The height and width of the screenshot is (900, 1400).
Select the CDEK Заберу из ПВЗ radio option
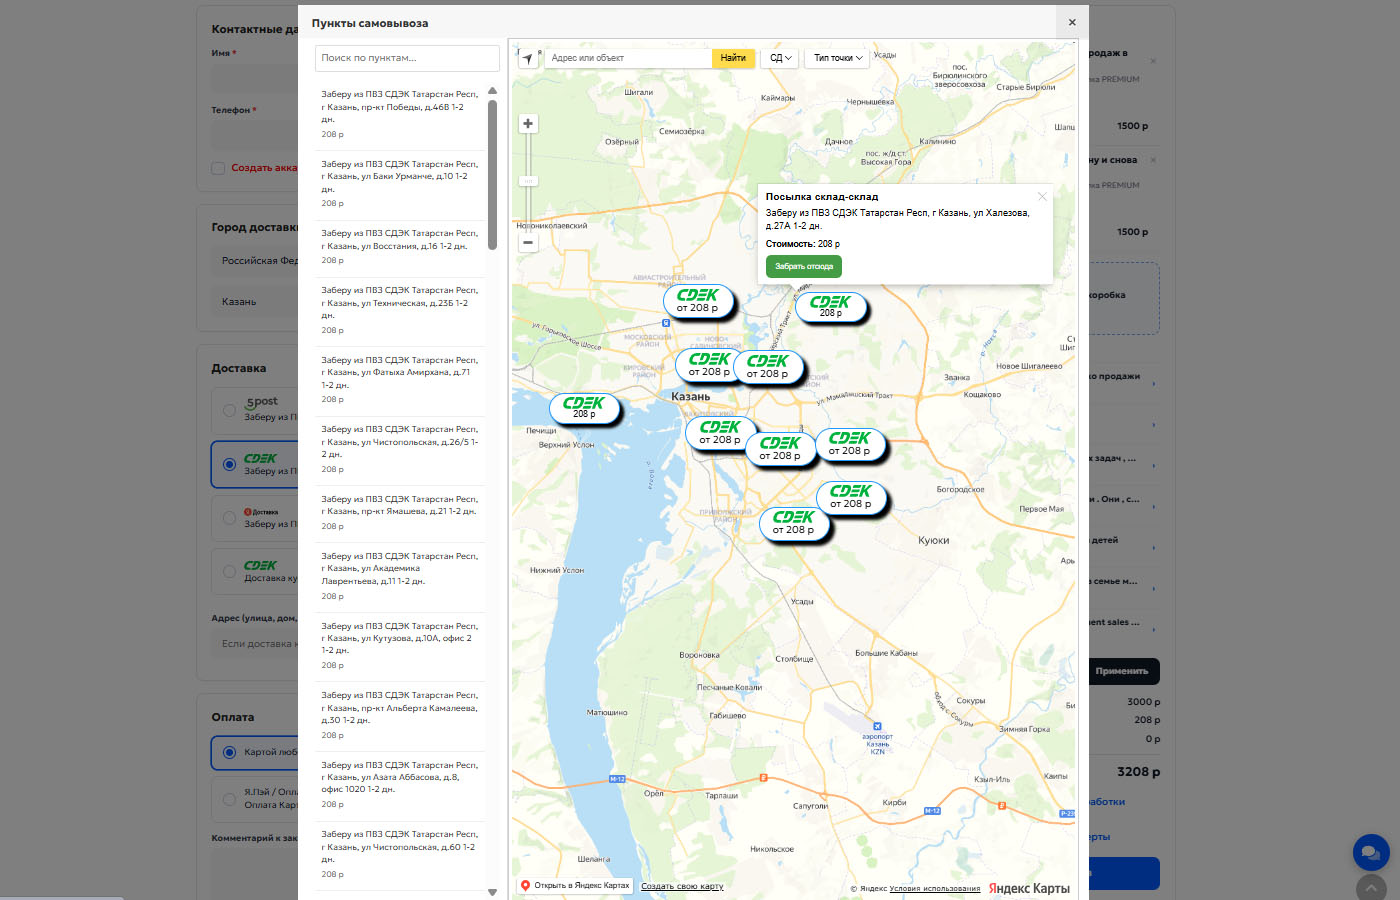tap(229, 464)
